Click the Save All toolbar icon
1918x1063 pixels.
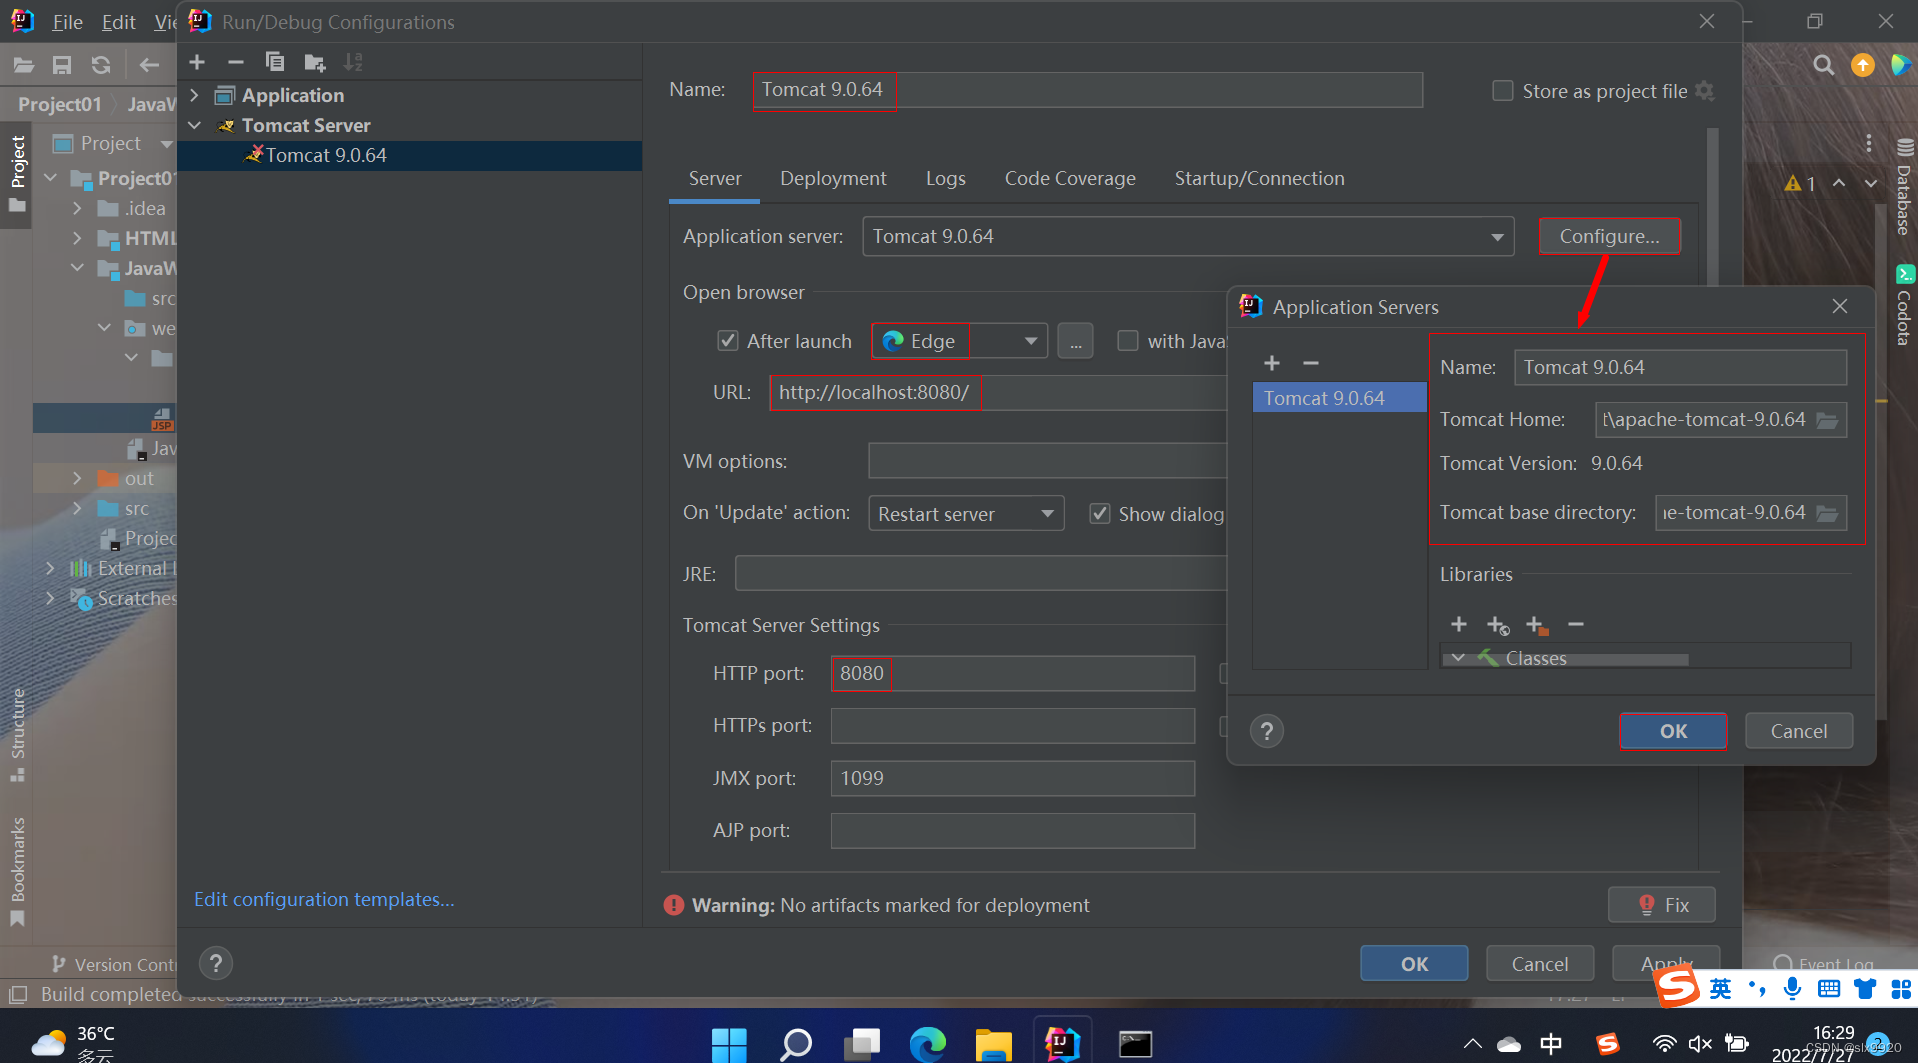(x=62, y=65)
